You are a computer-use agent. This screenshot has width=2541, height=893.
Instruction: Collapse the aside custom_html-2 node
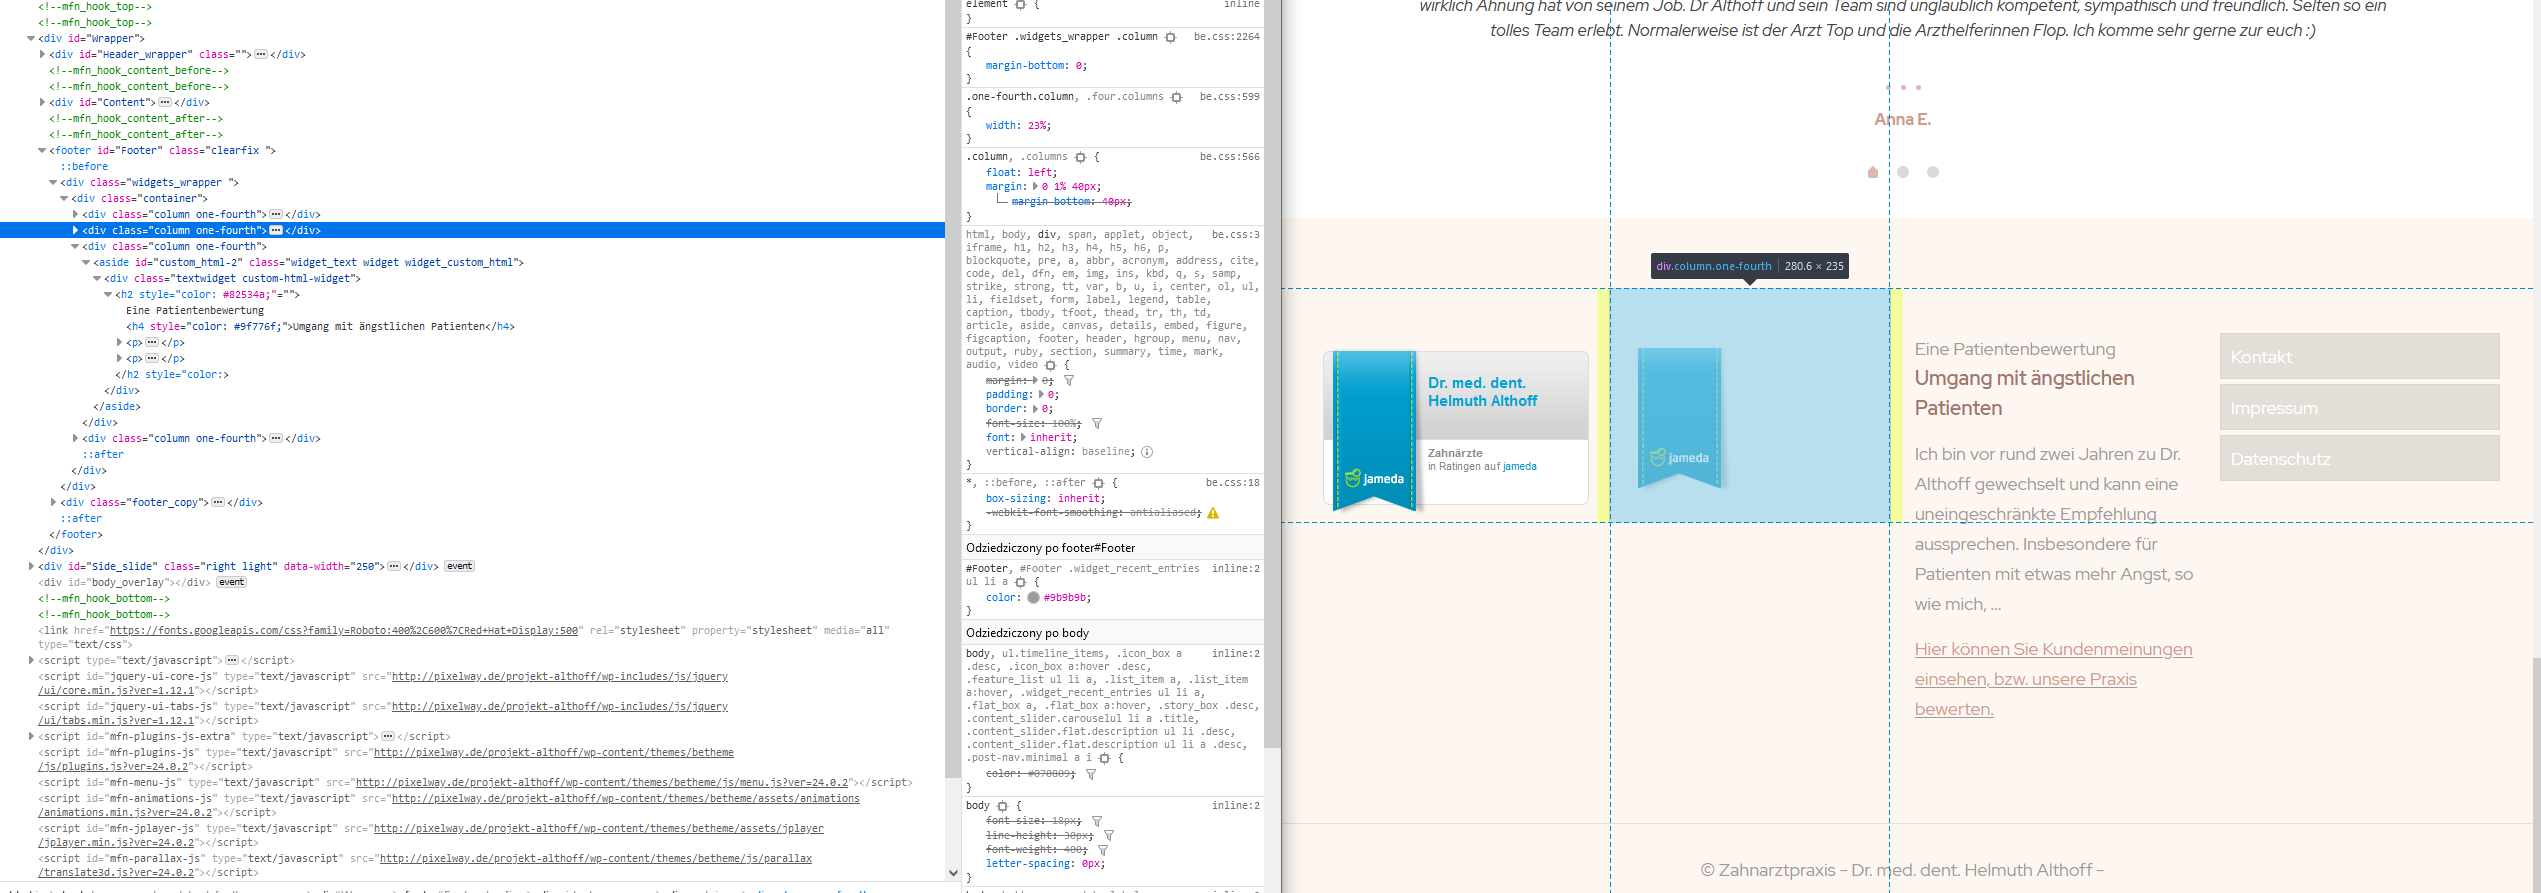(x=86, y=263)
